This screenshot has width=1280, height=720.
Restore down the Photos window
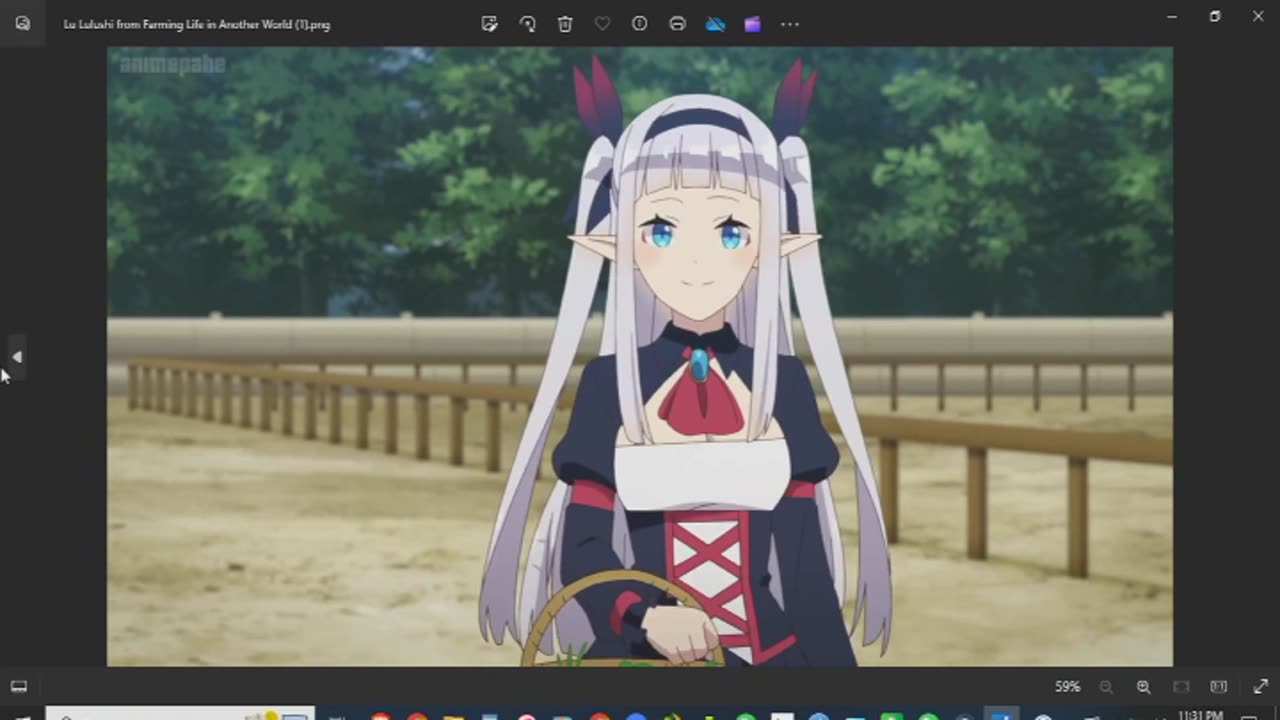pos(1215,16)
